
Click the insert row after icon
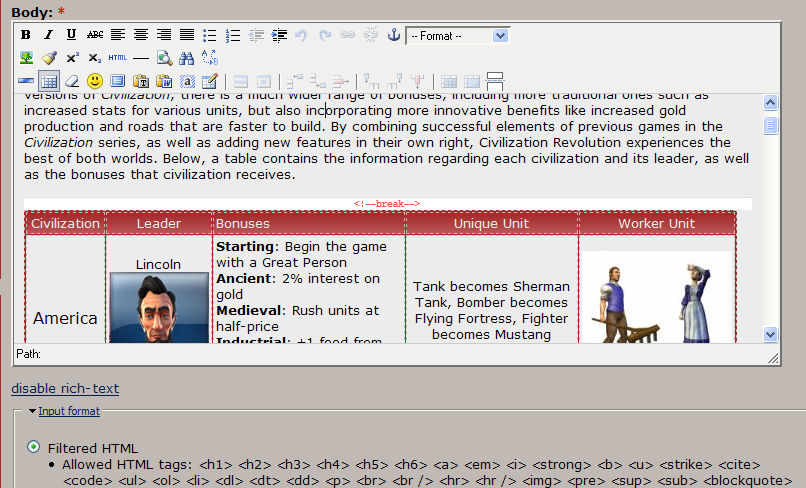coord(318,81)
